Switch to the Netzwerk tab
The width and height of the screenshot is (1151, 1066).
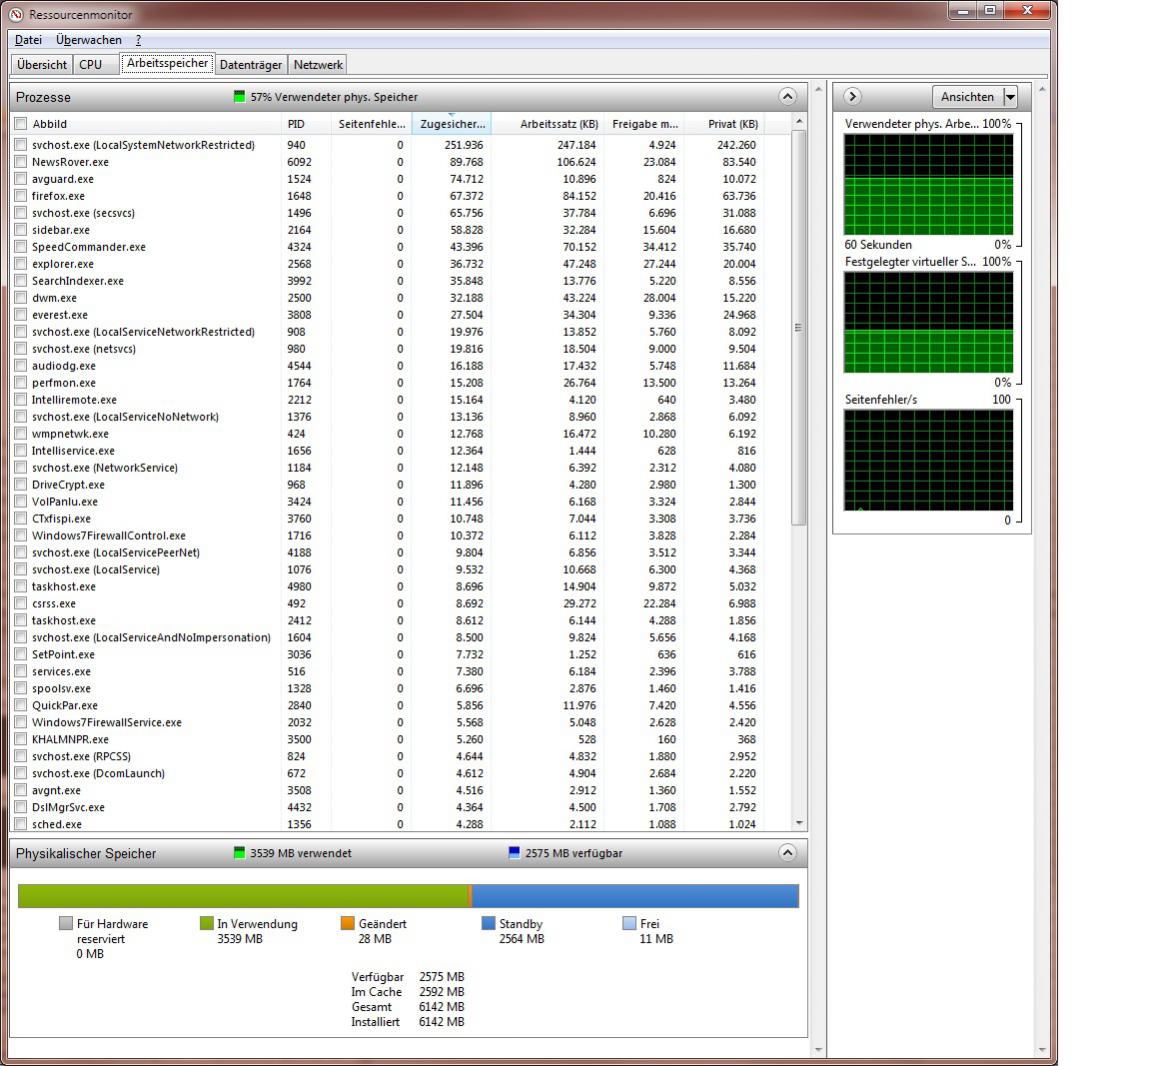(318, 65)
